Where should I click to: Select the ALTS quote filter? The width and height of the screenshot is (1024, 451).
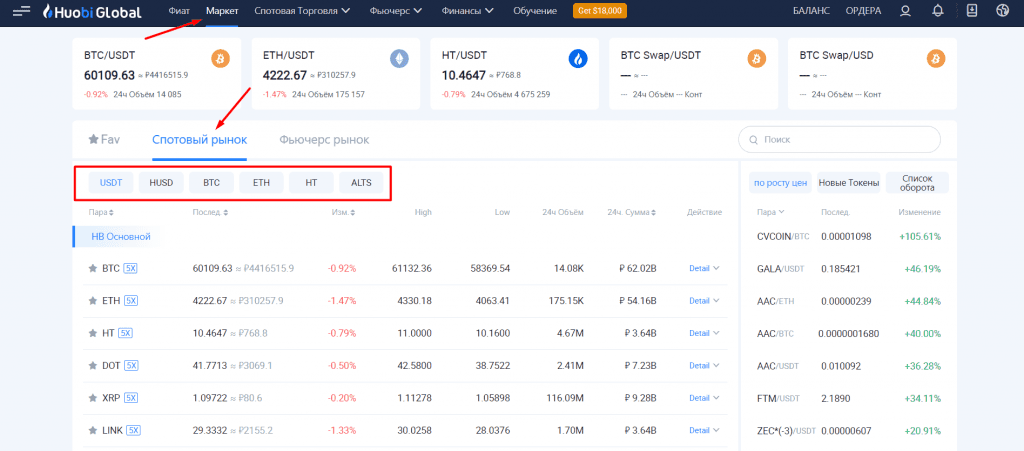pyautogui.click(x=361, y=183)
